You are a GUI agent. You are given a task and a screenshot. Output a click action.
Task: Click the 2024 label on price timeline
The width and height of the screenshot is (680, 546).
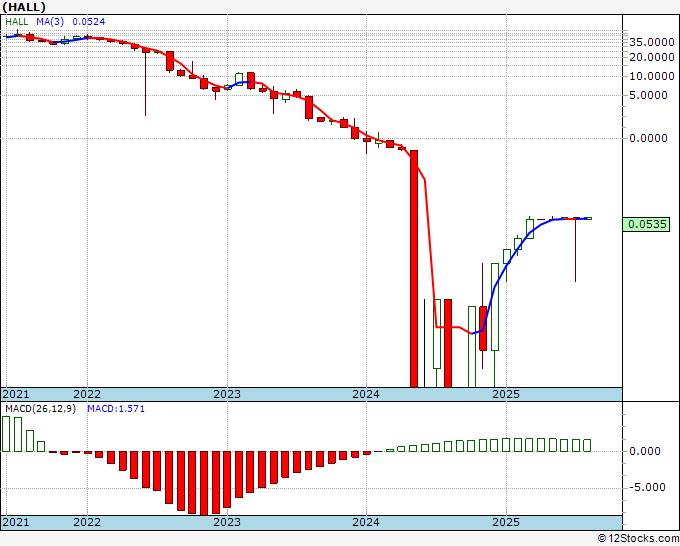366,394
